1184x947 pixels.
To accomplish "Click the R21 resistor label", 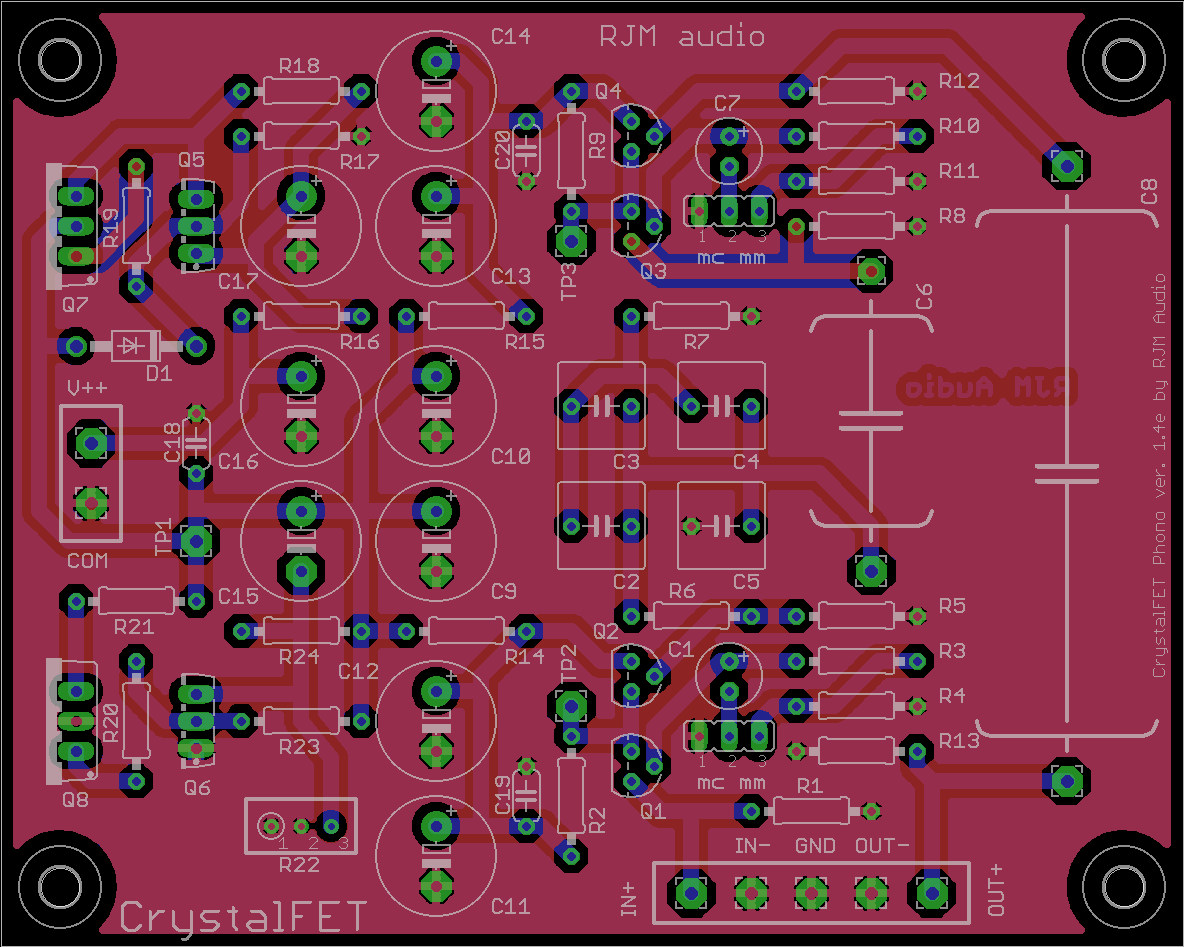I will 134,627.
